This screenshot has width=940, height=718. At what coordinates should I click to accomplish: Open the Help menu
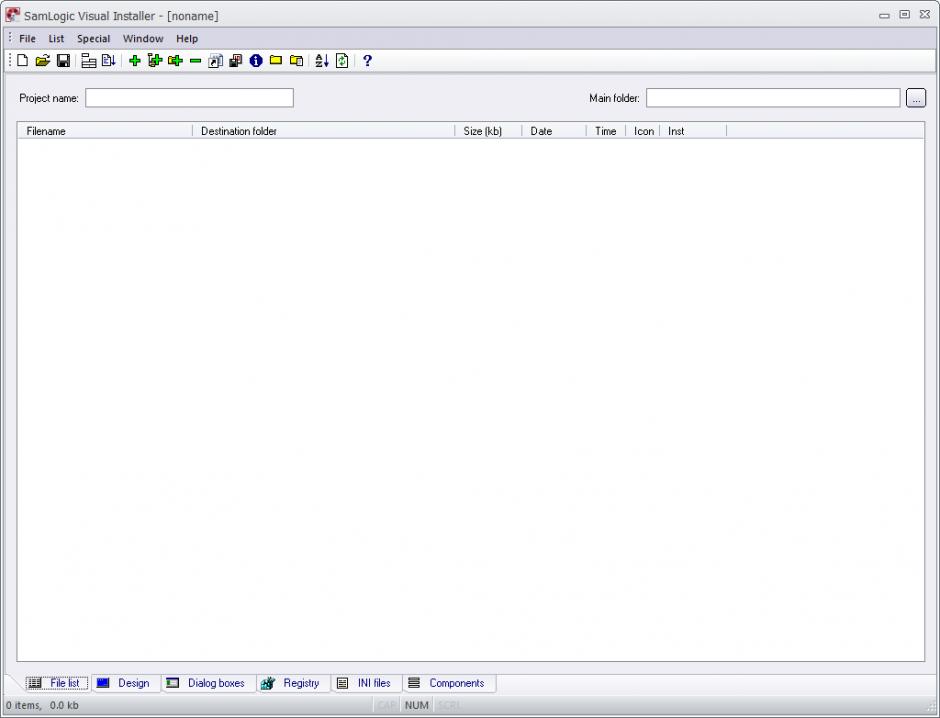tap(187, 38)
